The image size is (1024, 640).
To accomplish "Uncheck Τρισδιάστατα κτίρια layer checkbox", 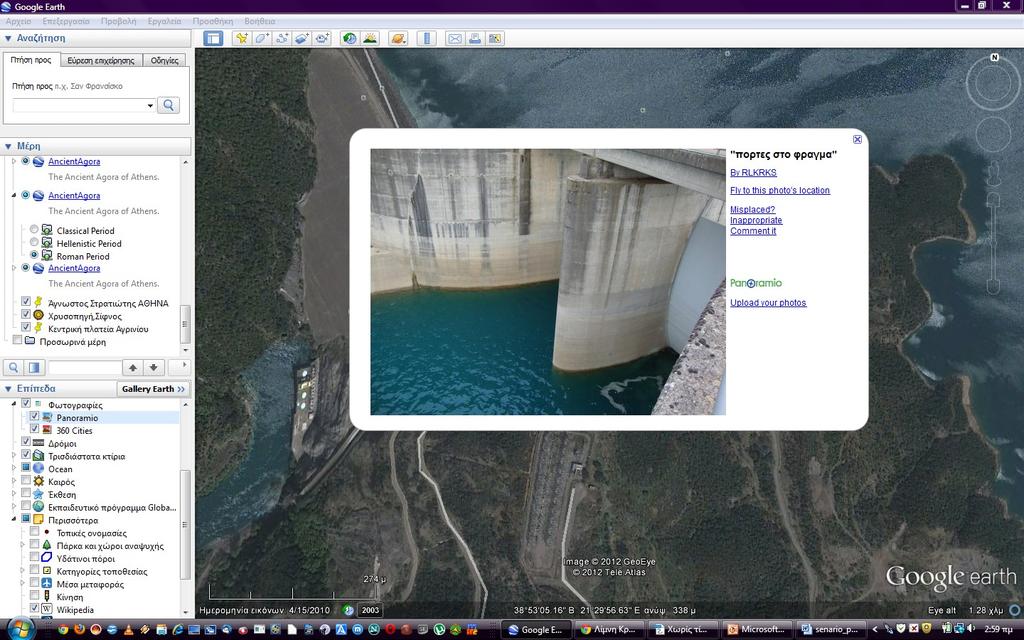I will pyautogui.click(x=26, y=455).
